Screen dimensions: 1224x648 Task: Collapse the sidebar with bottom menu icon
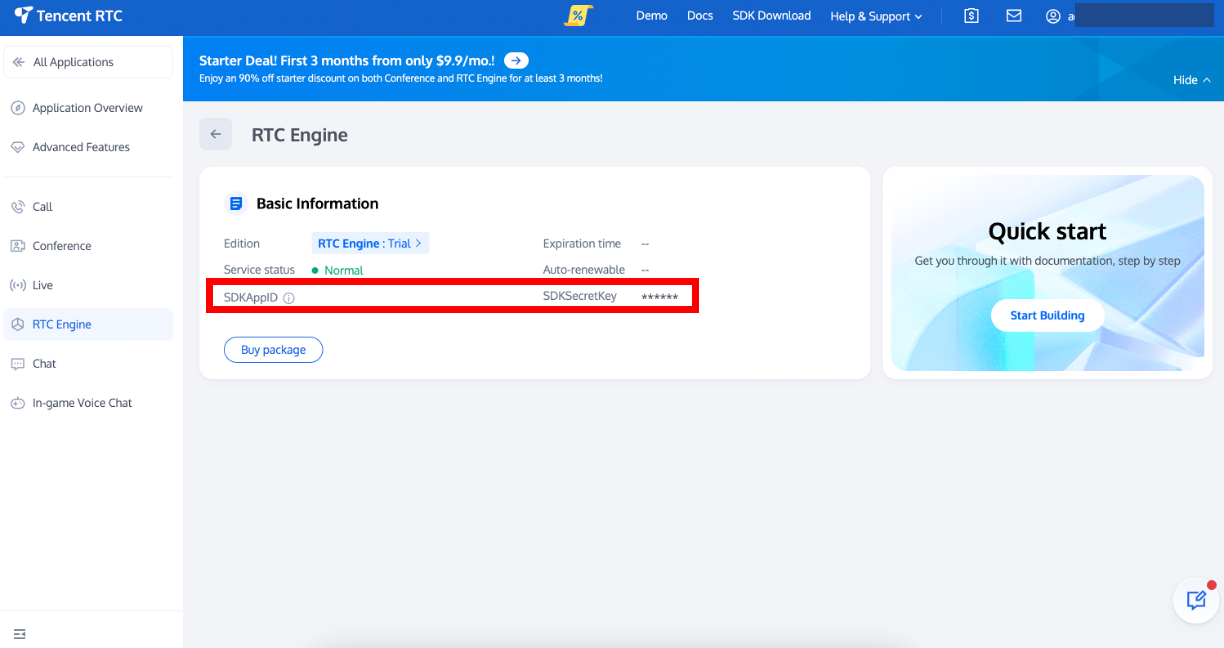pos(19,634)
